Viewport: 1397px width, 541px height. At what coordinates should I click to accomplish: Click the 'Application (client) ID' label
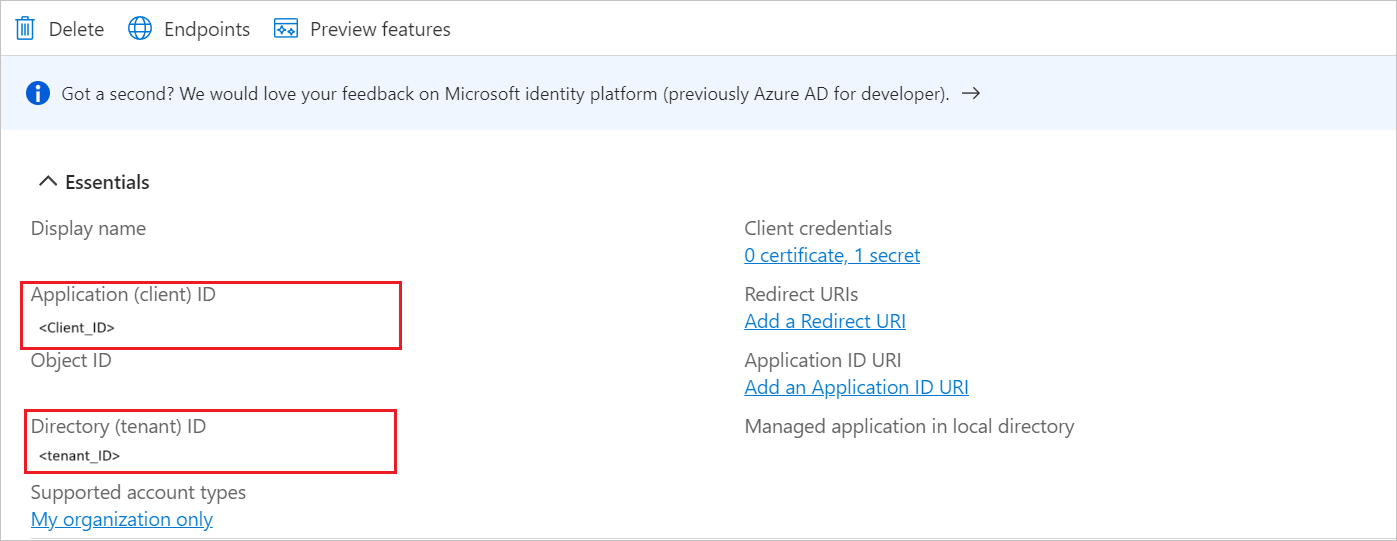123,295
